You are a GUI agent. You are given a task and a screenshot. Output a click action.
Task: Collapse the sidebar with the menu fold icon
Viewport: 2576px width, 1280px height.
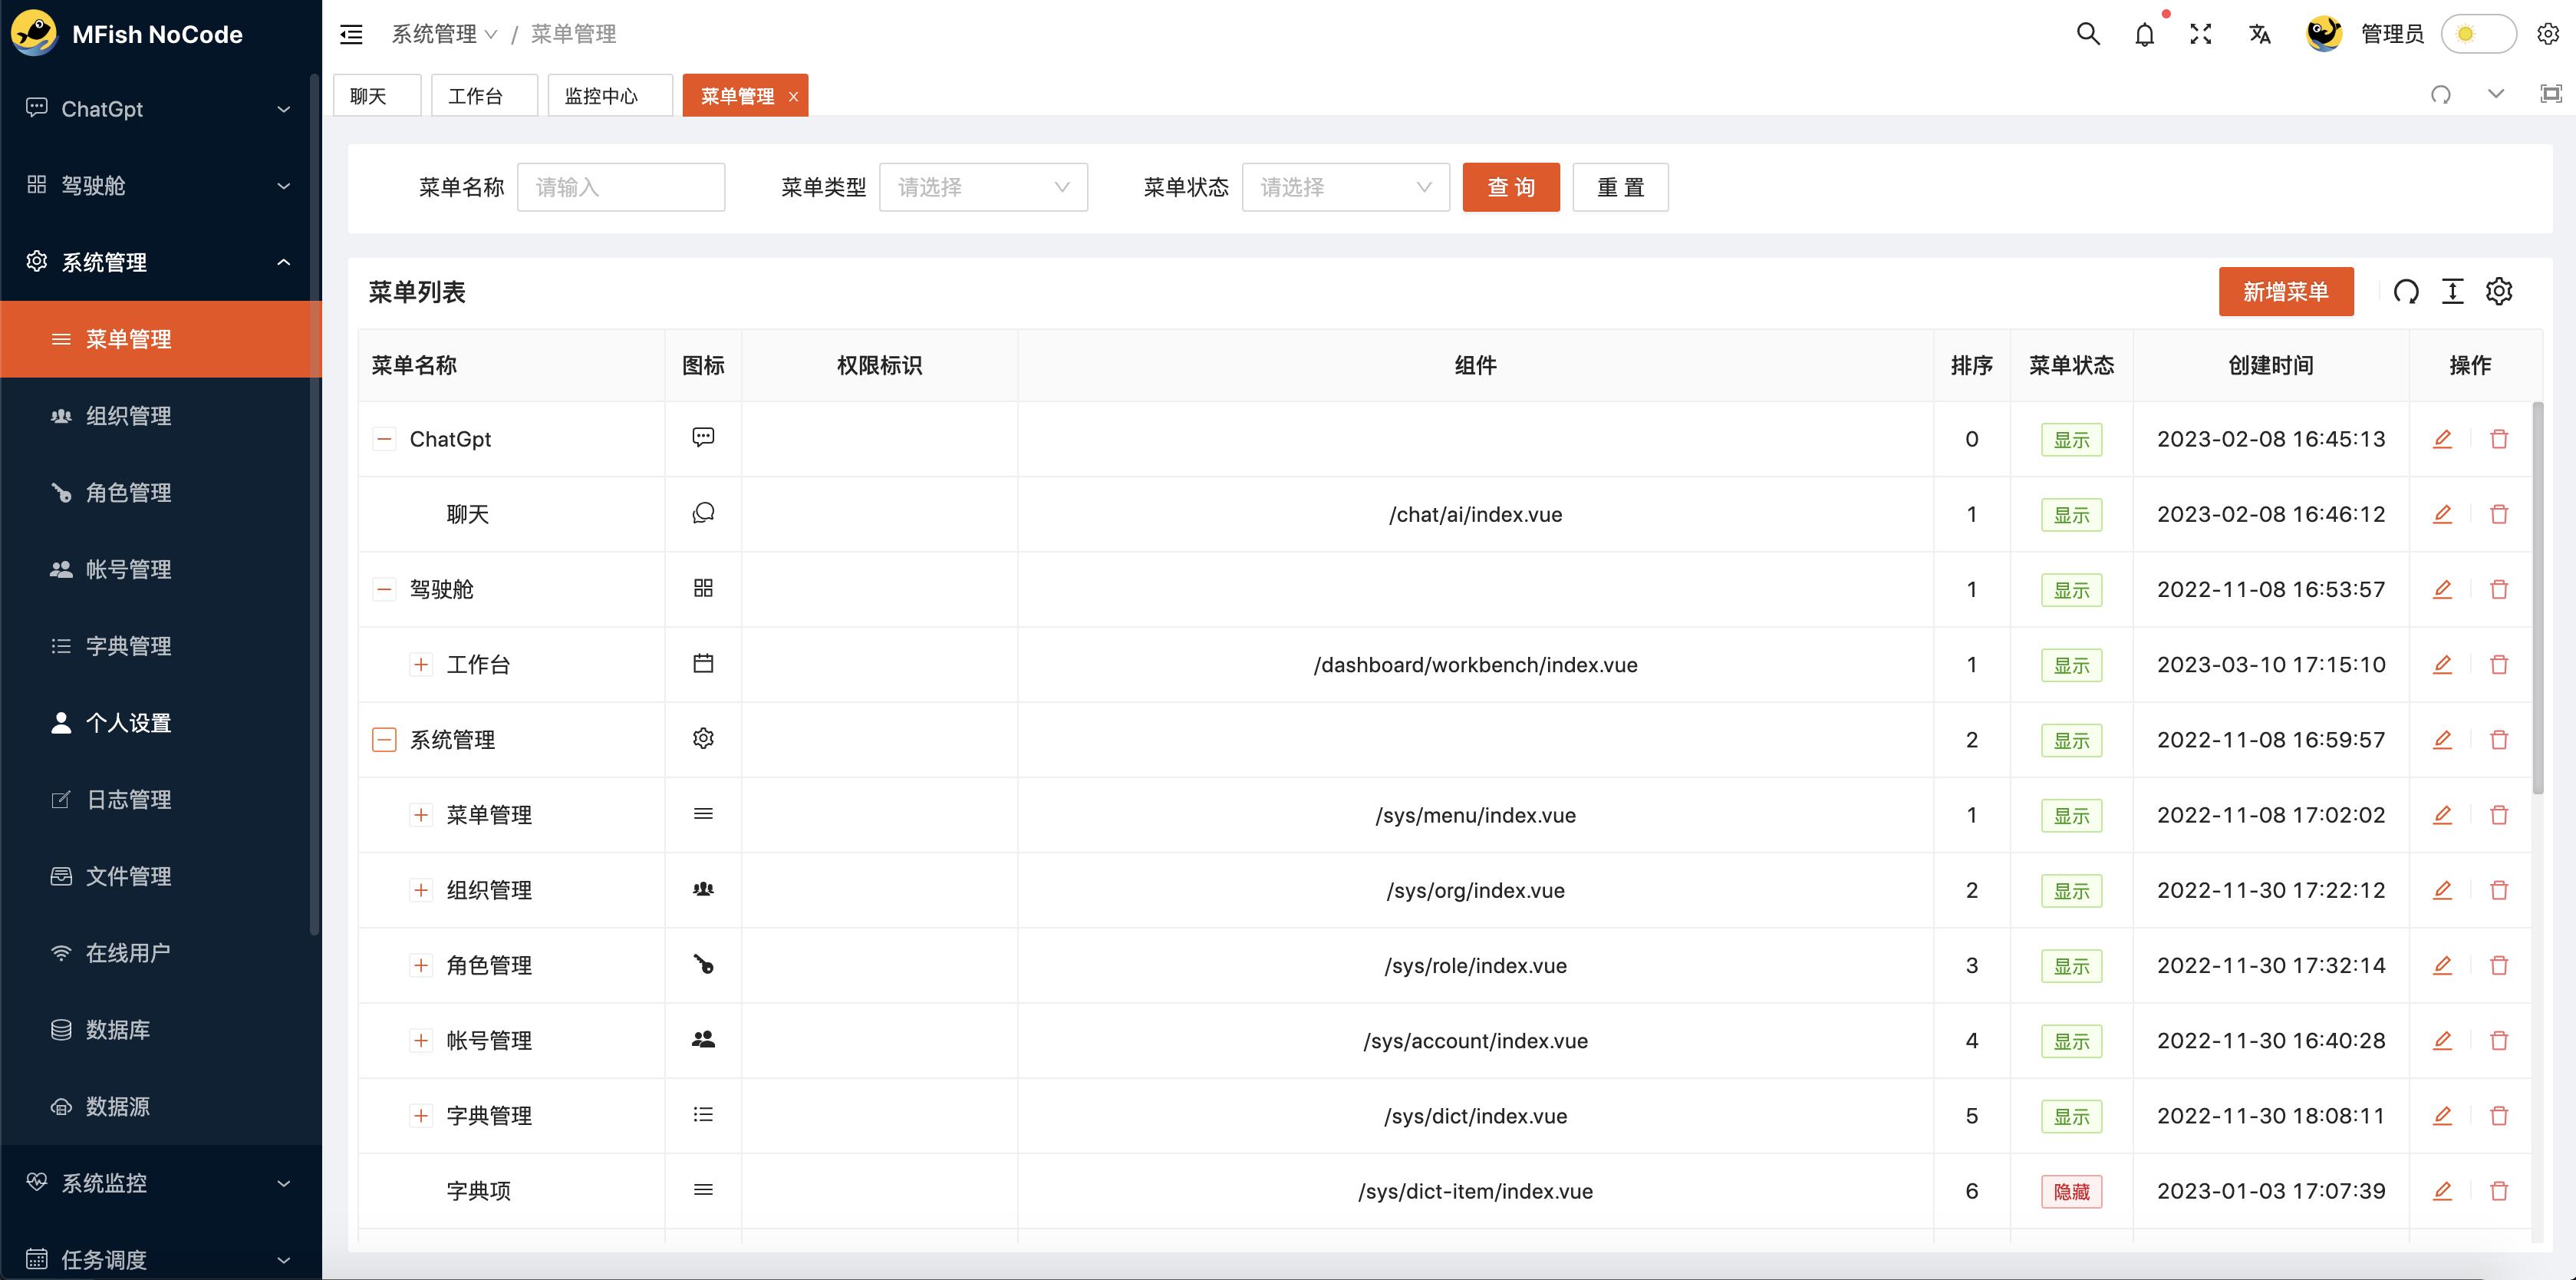pos(351,33)
